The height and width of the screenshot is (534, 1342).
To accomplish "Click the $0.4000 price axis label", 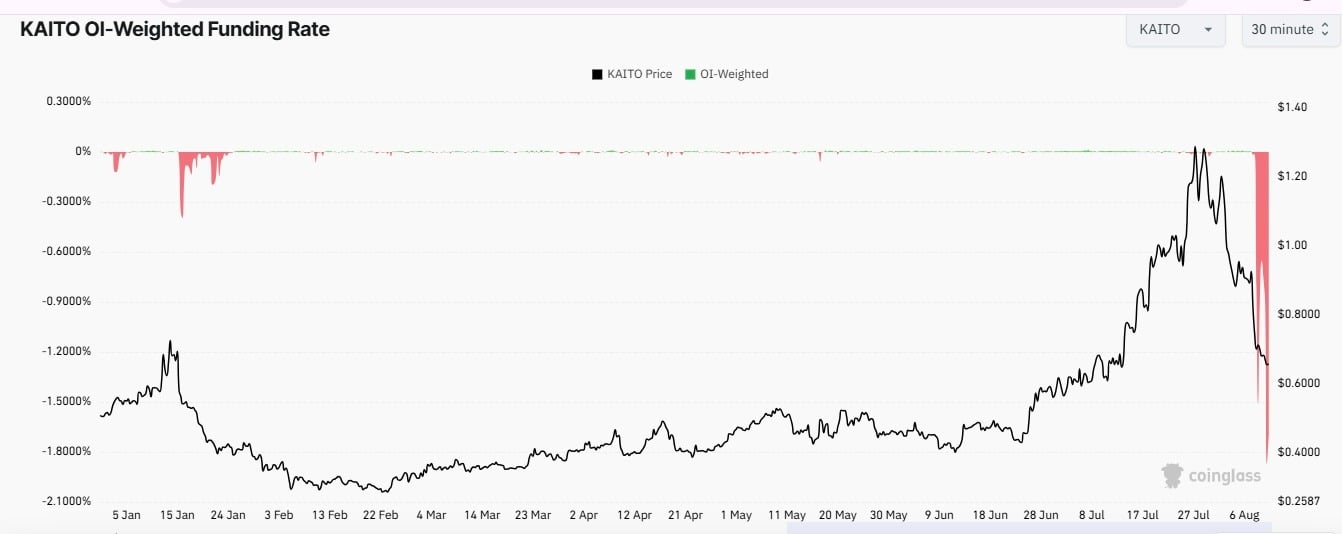I will click(1299, 453).
